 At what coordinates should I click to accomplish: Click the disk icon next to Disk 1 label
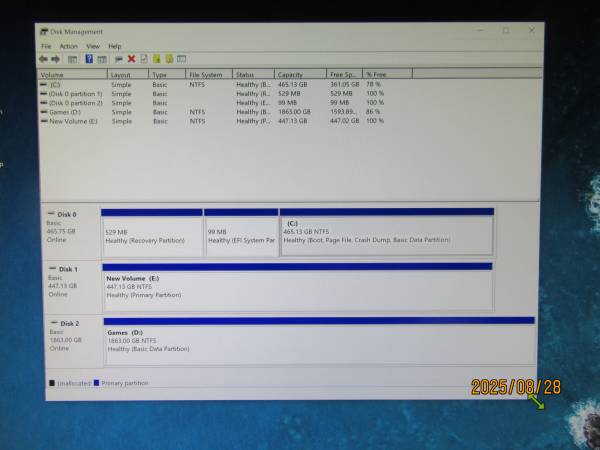52,268
